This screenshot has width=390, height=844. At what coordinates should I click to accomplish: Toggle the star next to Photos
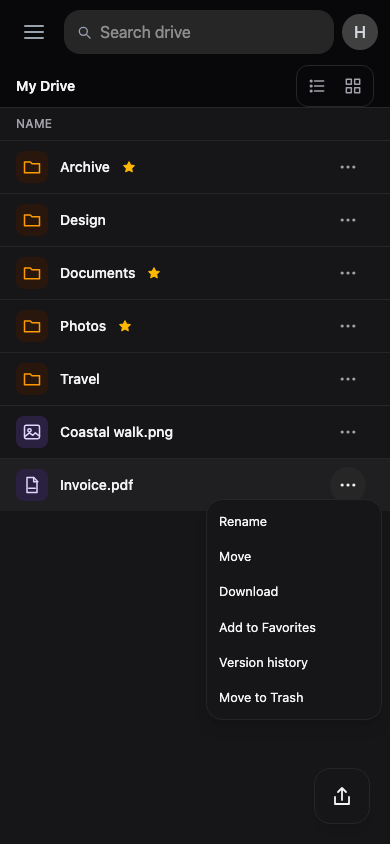pyautogui.click(x=125, y=326)
